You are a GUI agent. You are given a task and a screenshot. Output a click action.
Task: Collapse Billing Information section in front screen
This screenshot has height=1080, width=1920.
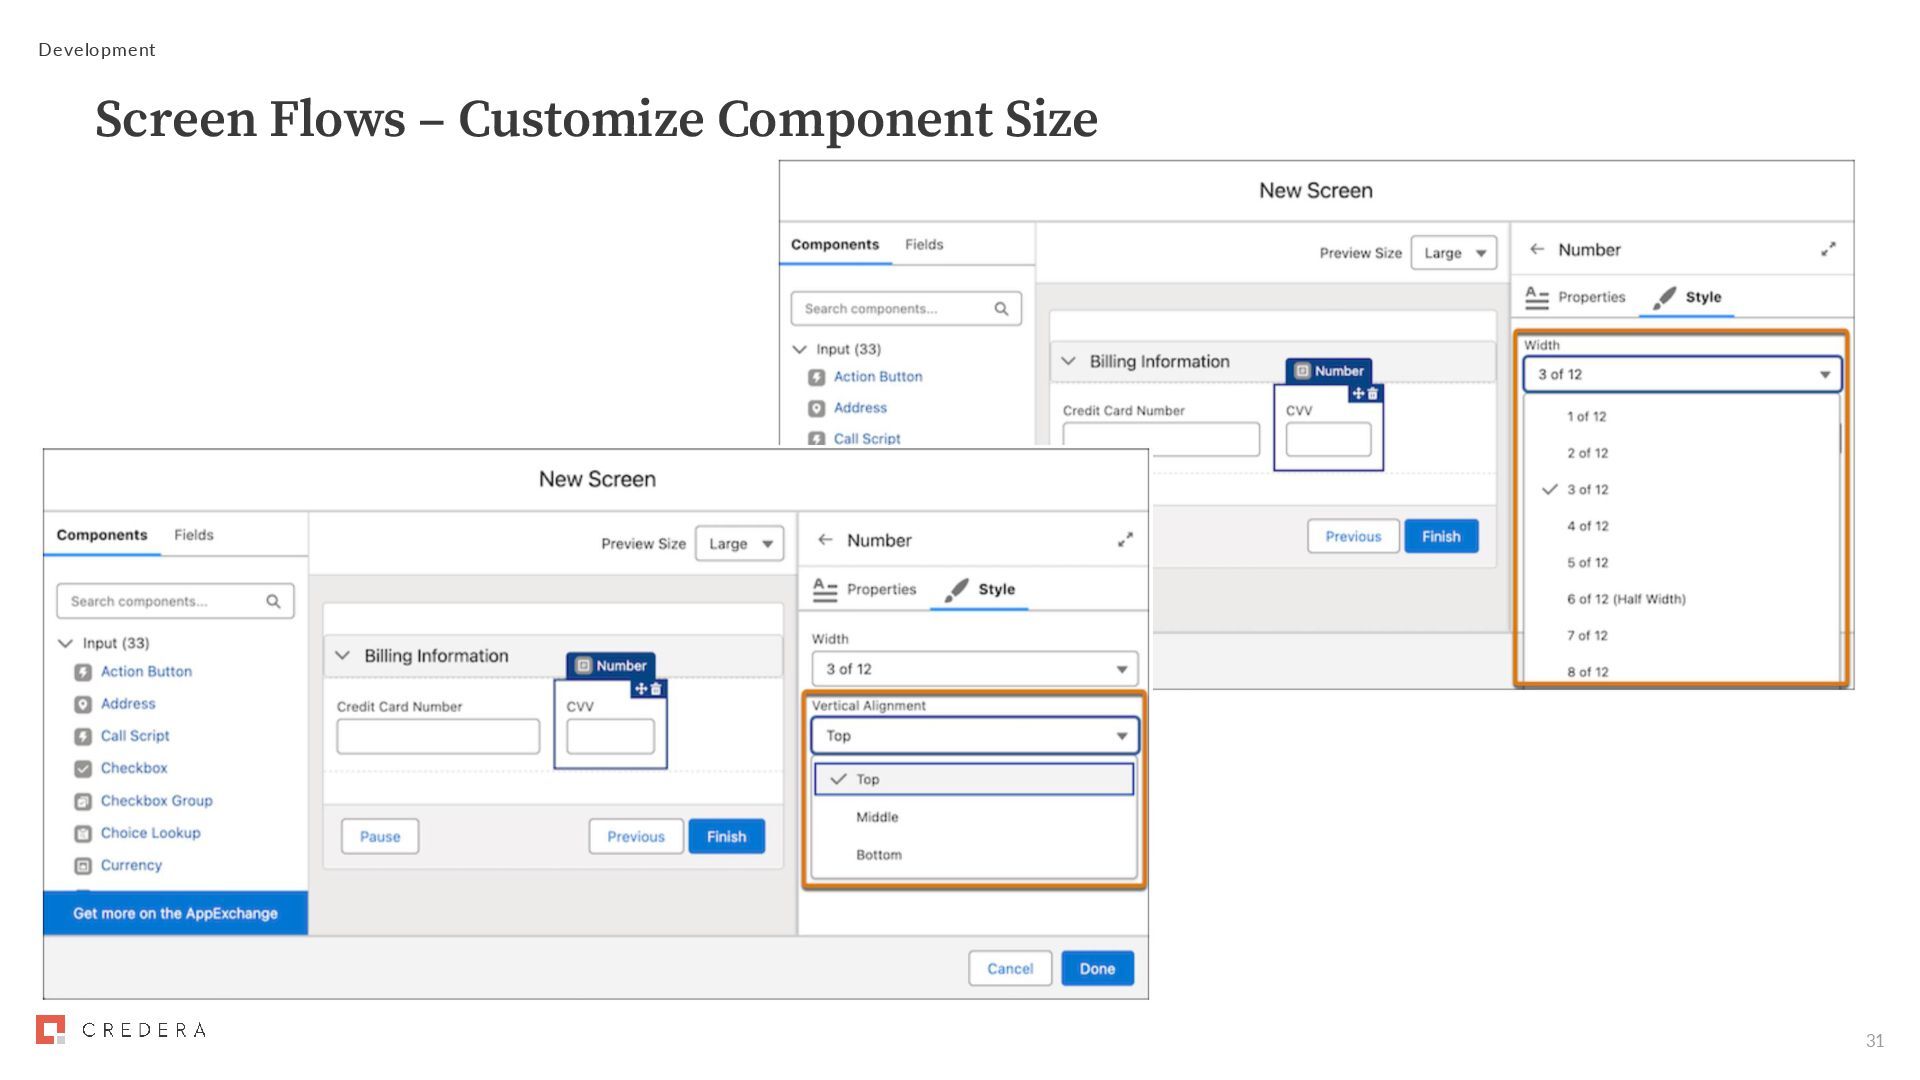343,656
